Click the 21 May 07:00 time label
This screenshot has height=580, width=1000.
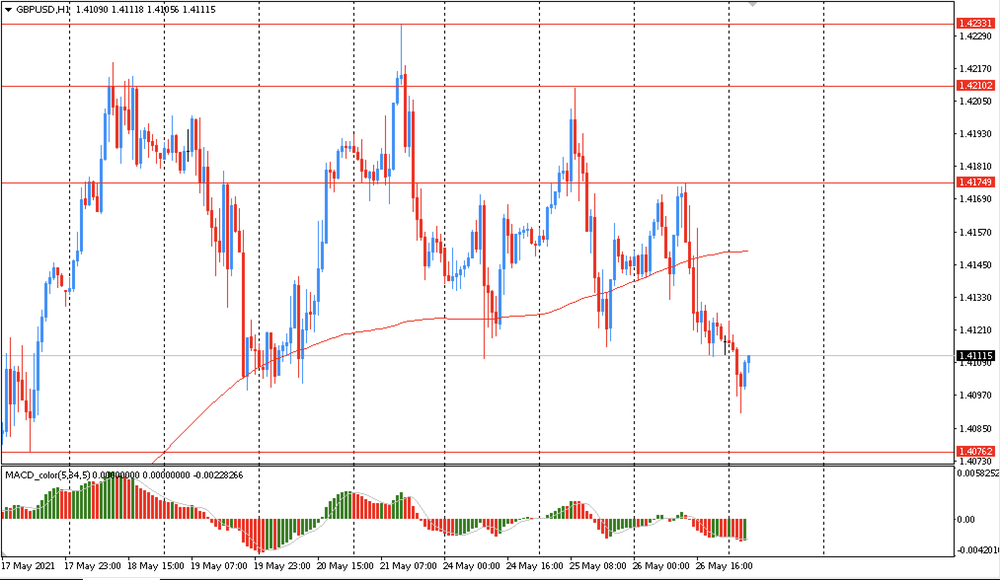(x=408, y=565)
